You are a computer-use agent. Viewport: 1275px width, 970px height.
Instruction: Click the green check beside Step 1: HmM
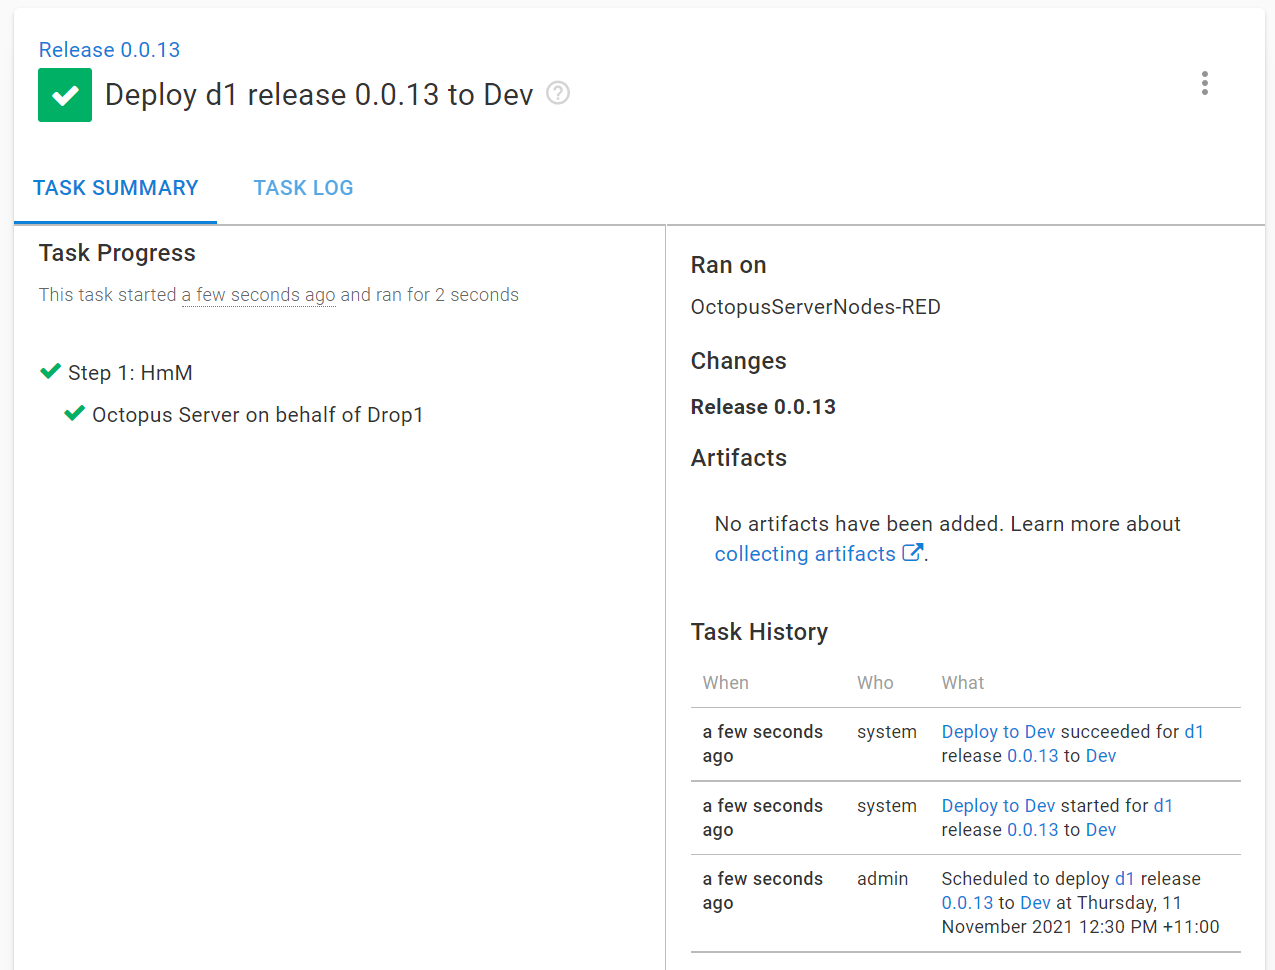[x=51, y=372]
